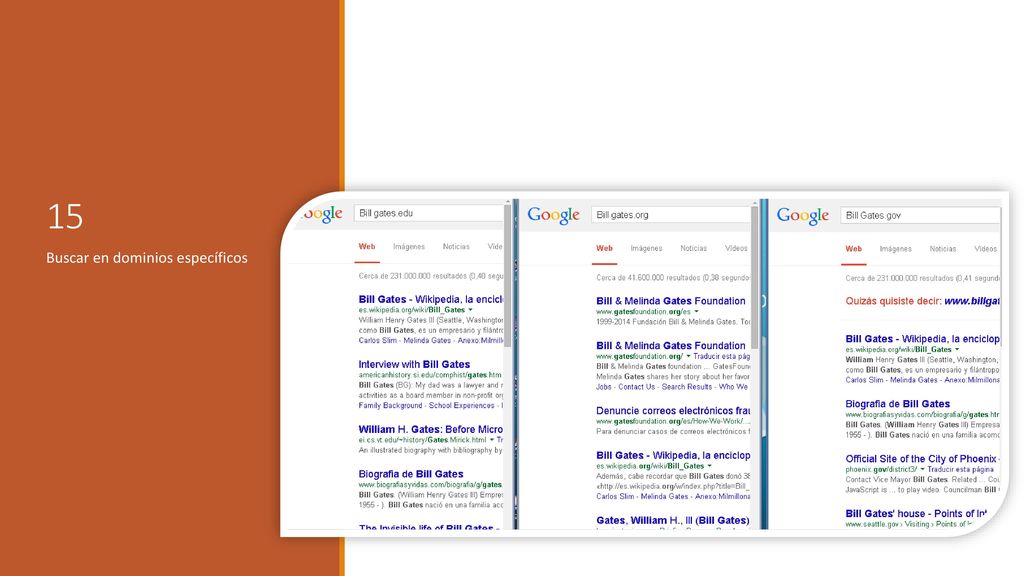Expand the arrow after ei.cs.vt.edu URL

[492, 440]
